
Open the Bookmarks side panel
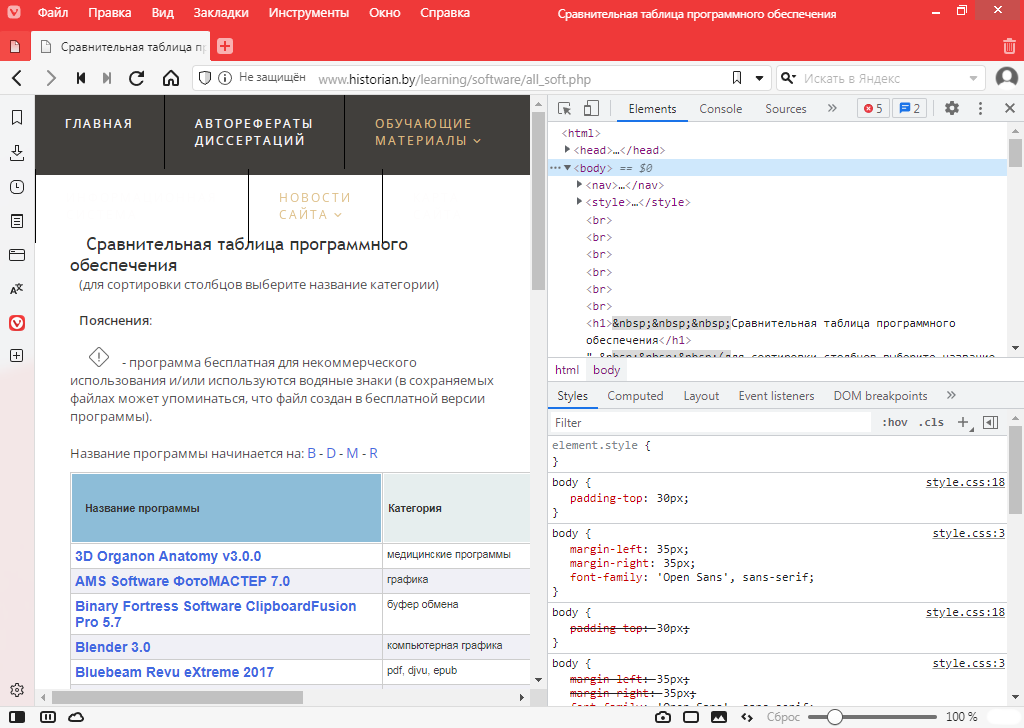(17, 118)
